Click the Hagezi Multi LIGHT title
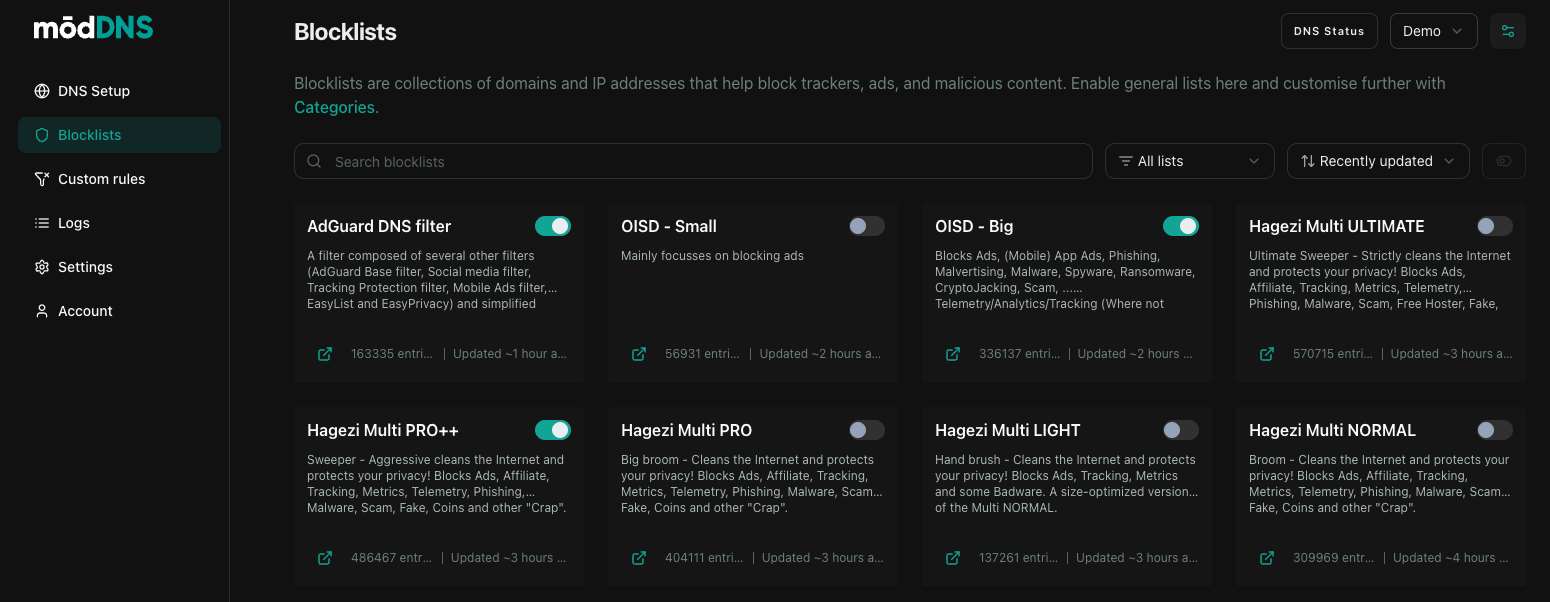Image resolution: width=1550 pixels, height=602 pixels. [1008, 430]
